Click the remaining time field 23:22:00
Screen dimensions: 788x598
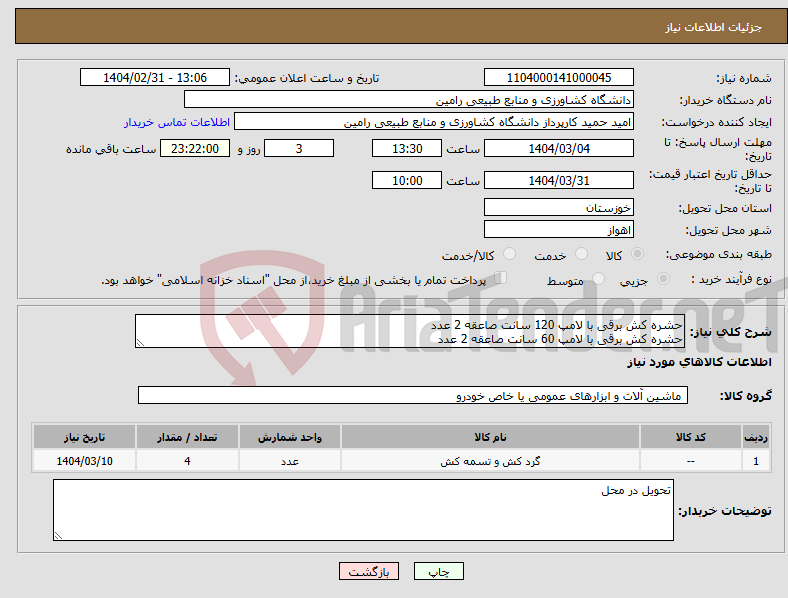pos(195,148)
